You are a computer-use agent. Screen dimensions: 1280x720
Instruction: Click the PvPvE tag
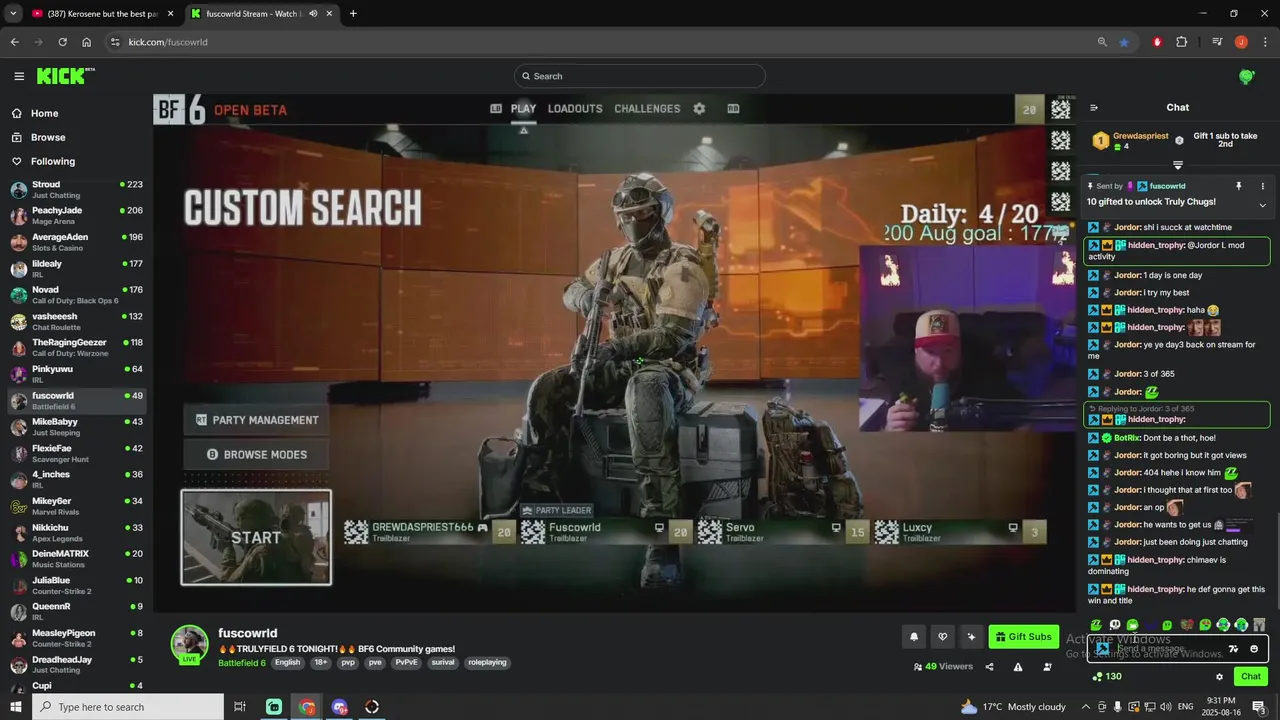(x=407, y=663)
